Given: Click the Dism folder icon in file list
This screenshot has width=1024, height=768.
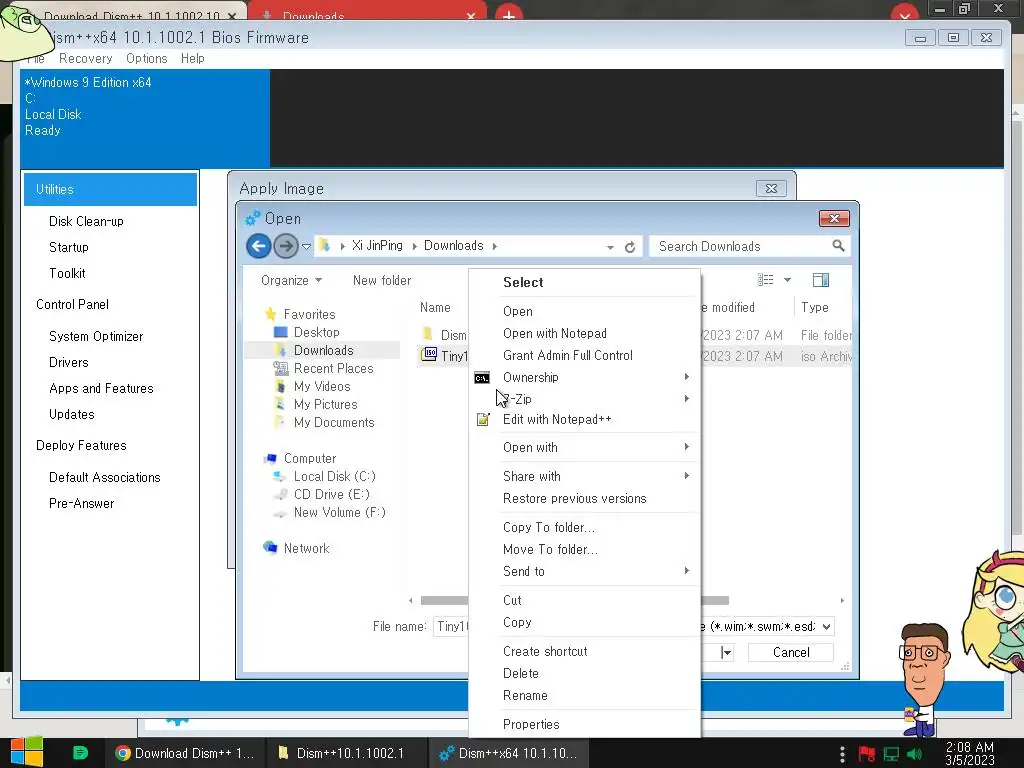Looking at the screenshot, I should 428,334.
